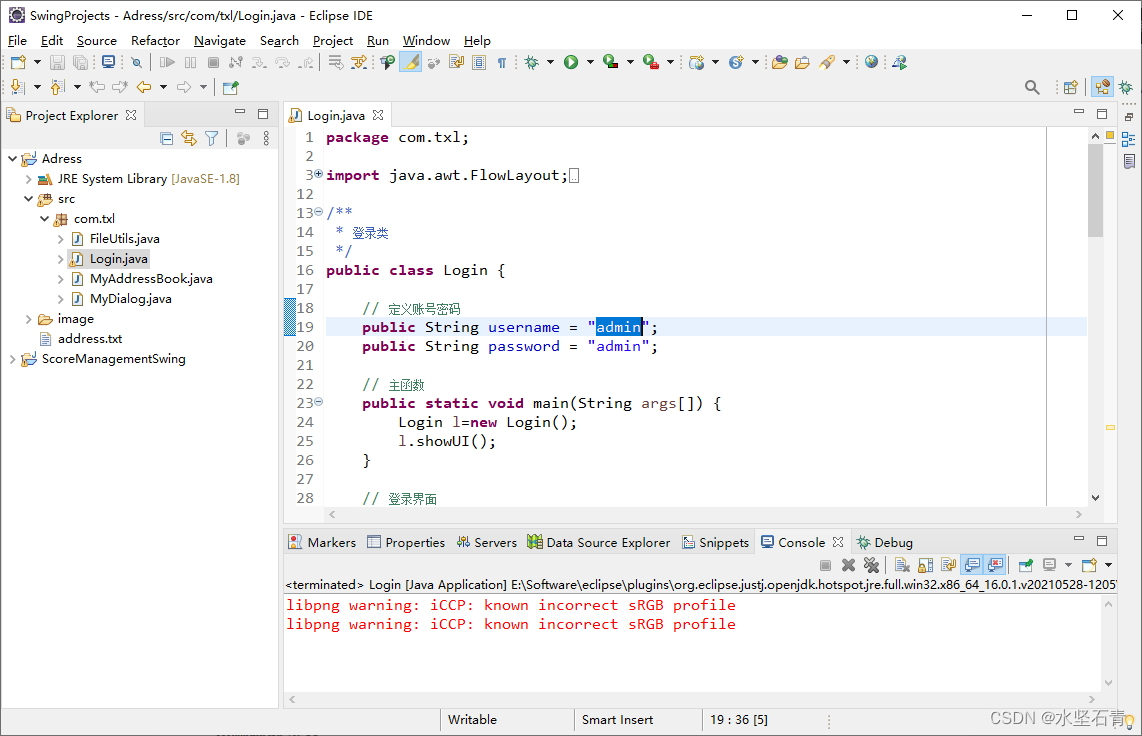The height and width of the screenshot is (736, 1142).
Task: Click Remove All Terminated Launches in Console toolbar
Action: pyautogui.click(x=871, y=565)
